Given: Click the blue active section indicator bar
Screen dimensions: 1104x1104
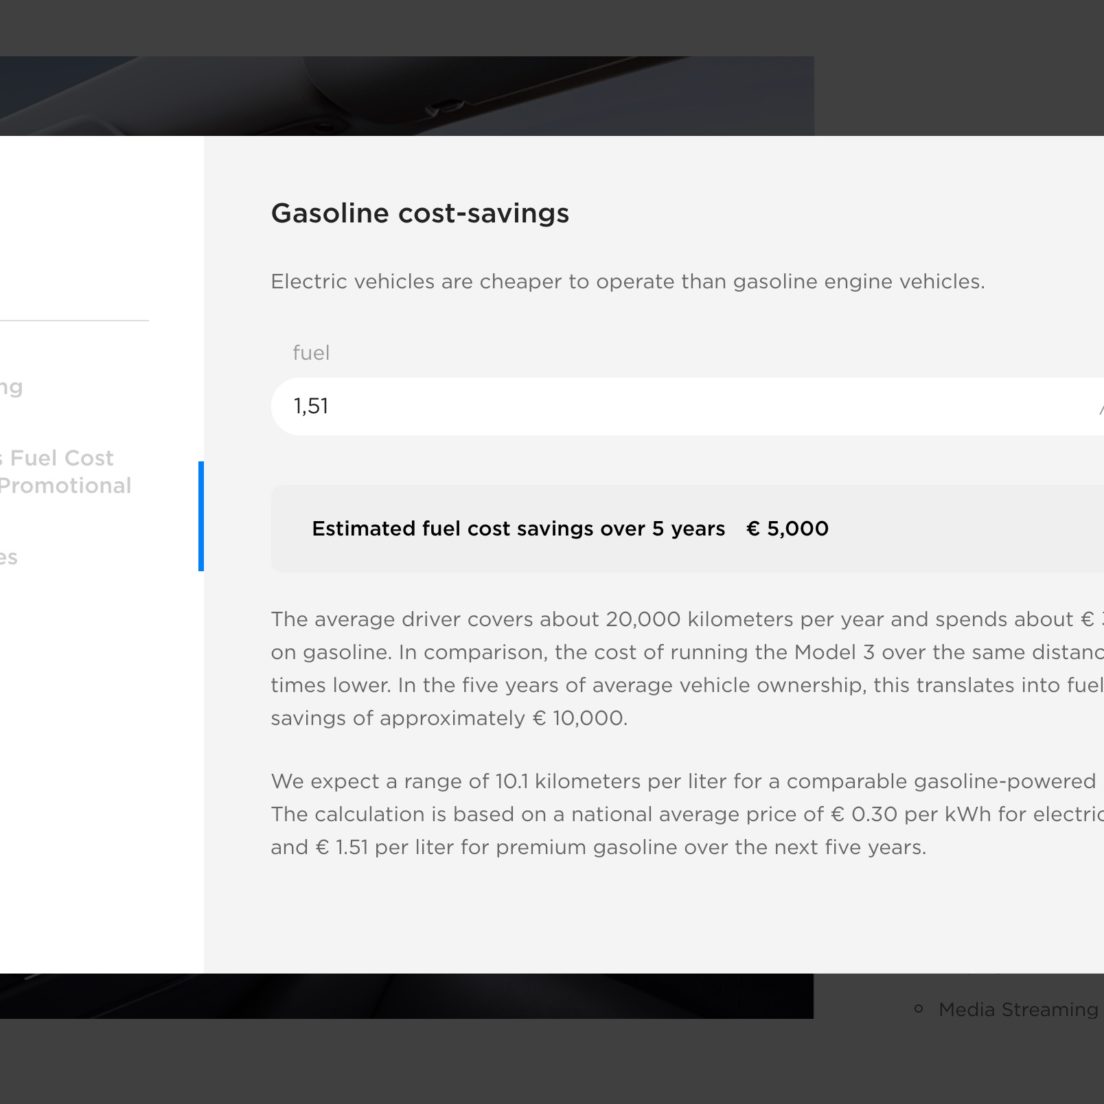Looking at the screenshot, I should 201,516.
